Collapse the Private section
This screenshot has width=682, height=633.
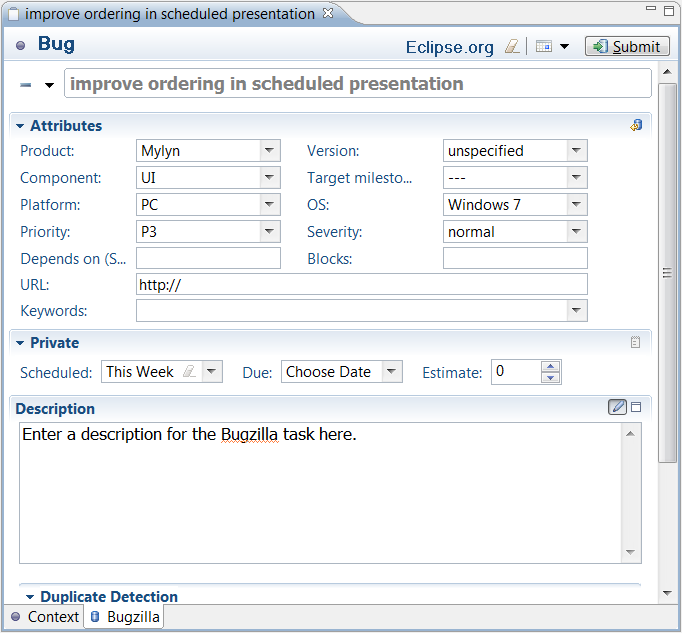(20, 343)
